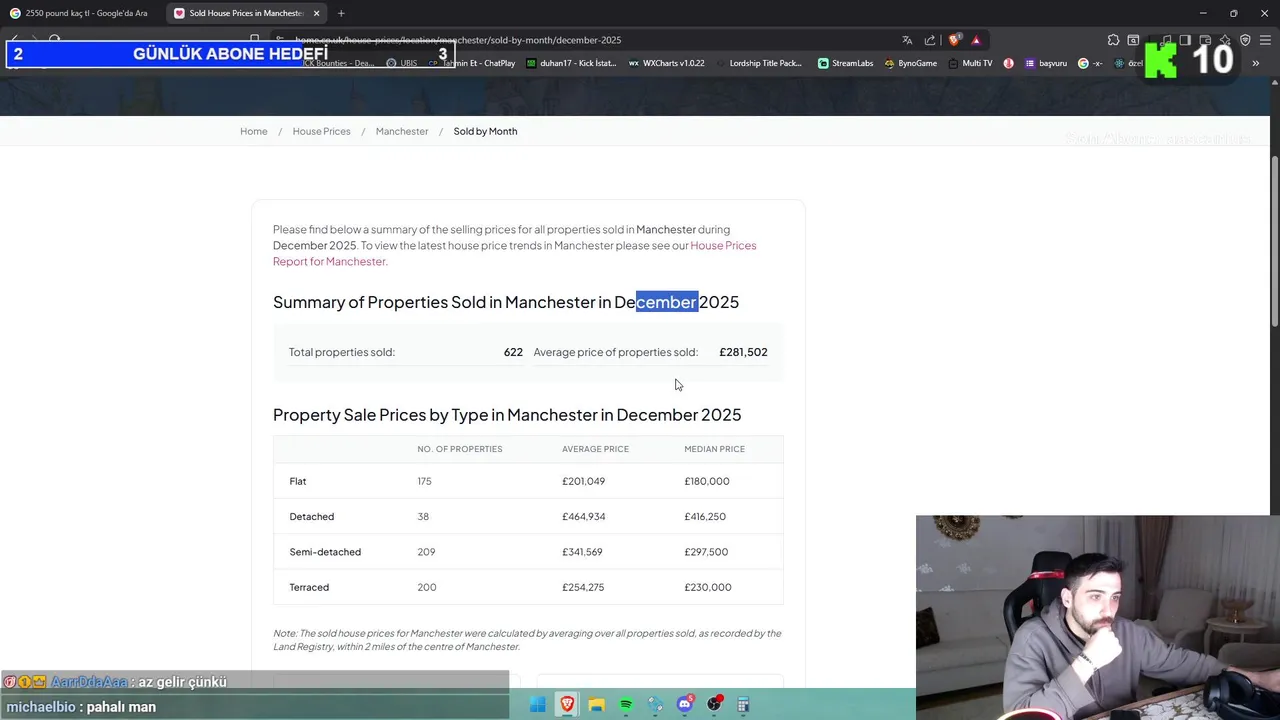The width and height of the screenshot is (1280, 720).
Task: Go to Manchester in the breadcrumb
Action: 402,131
